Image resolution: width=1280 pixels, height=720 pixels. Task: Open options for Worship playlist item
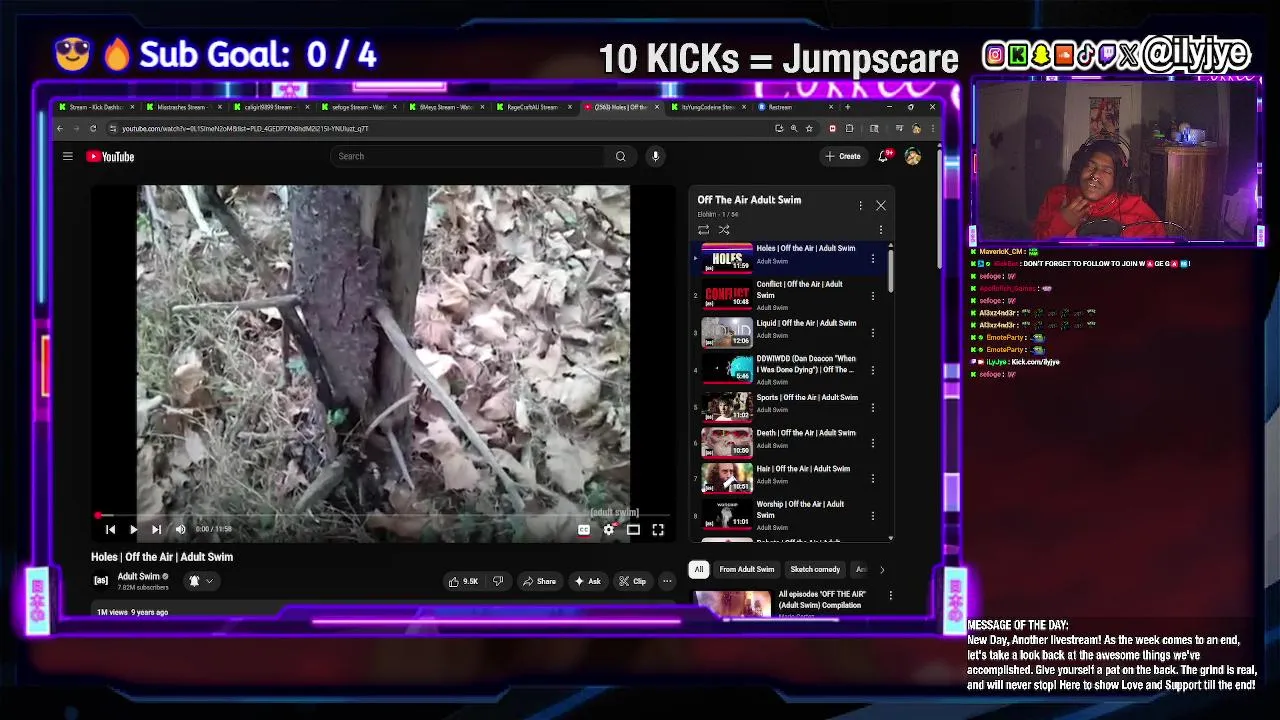pos(873,516)
